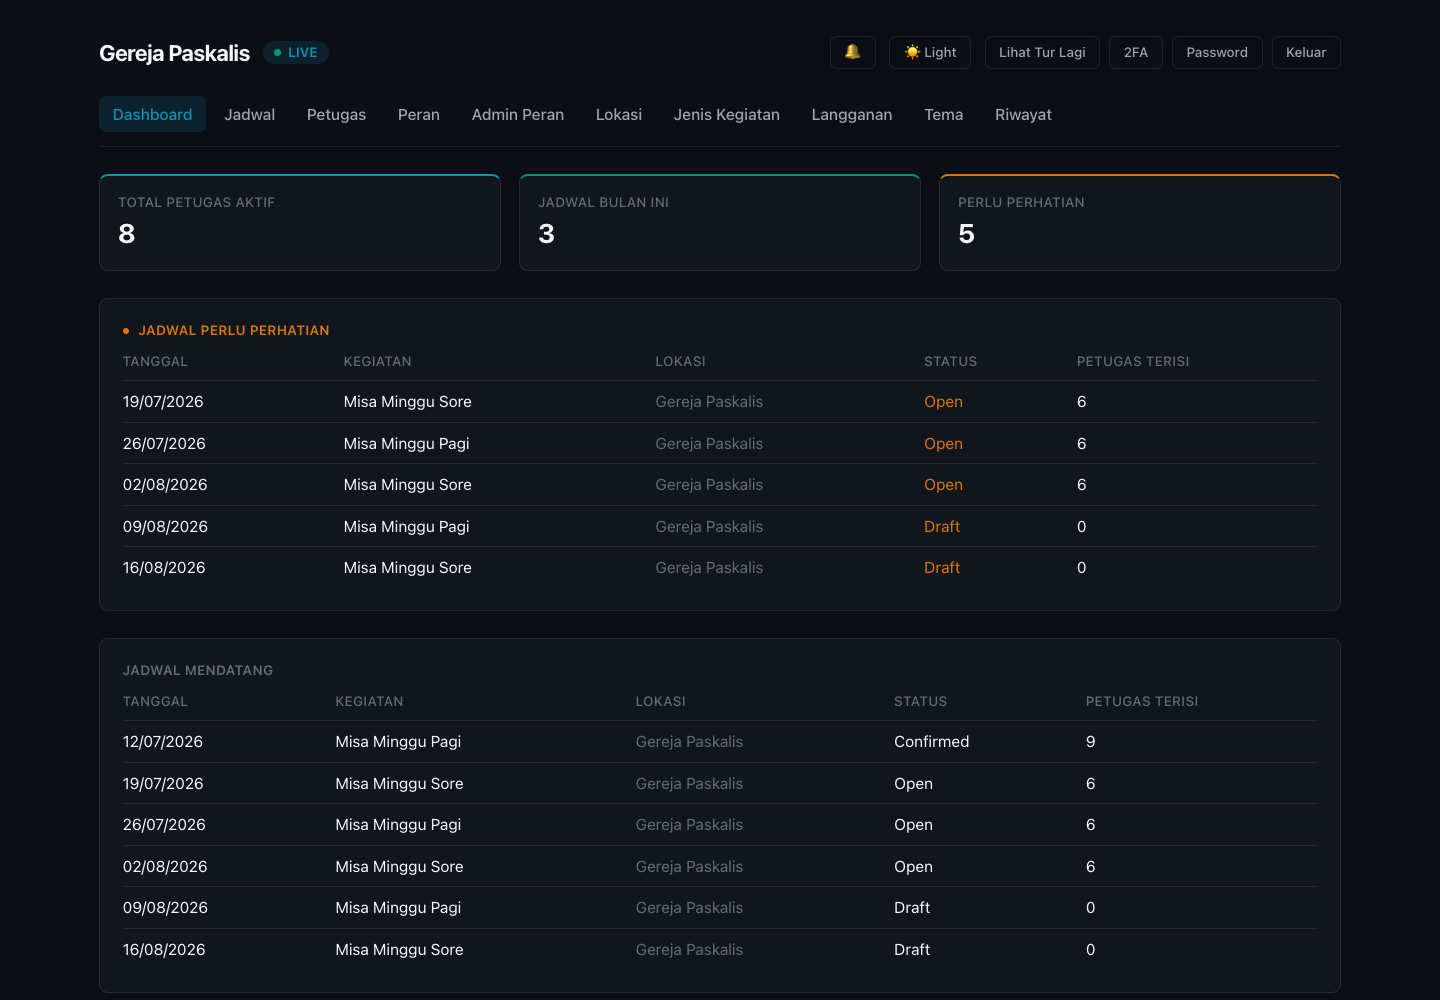
Task: Log out with Keluar button
Action: point(1306,52)
